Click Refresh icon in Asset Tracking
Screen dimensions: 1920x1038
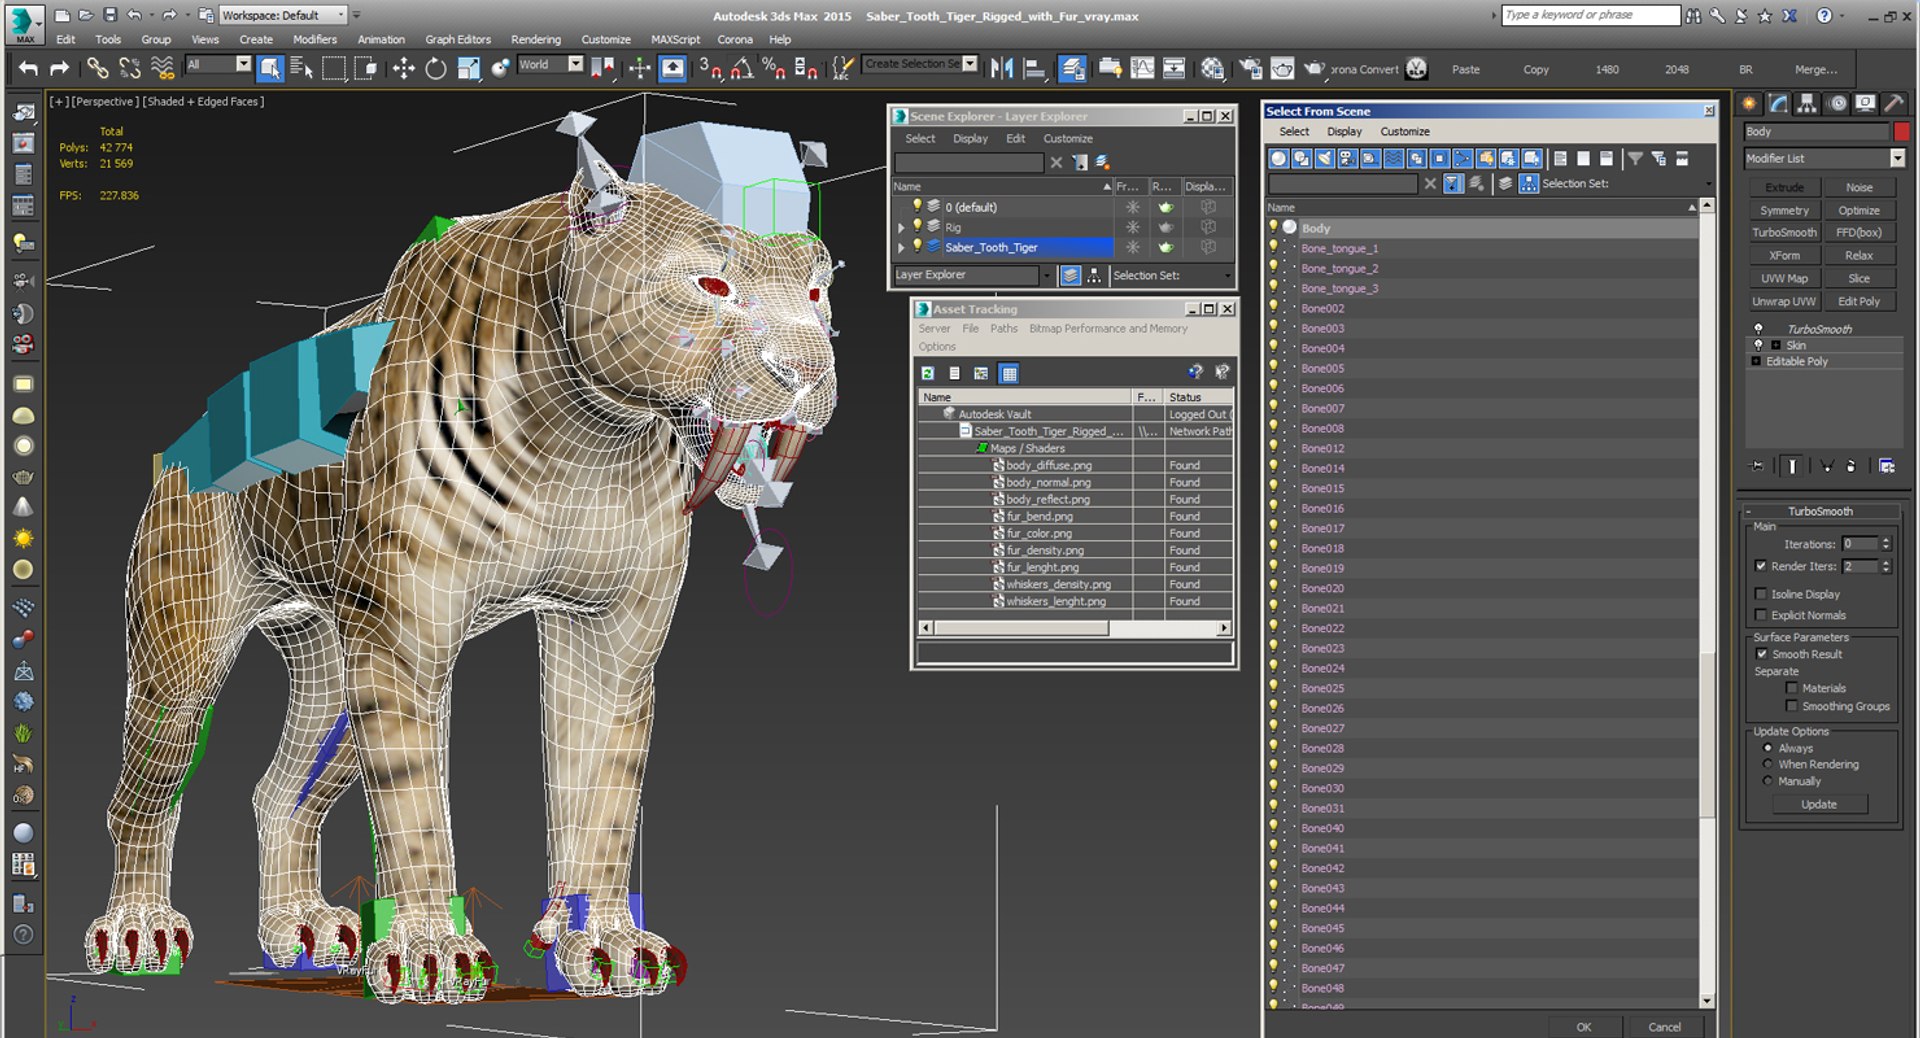928,373
